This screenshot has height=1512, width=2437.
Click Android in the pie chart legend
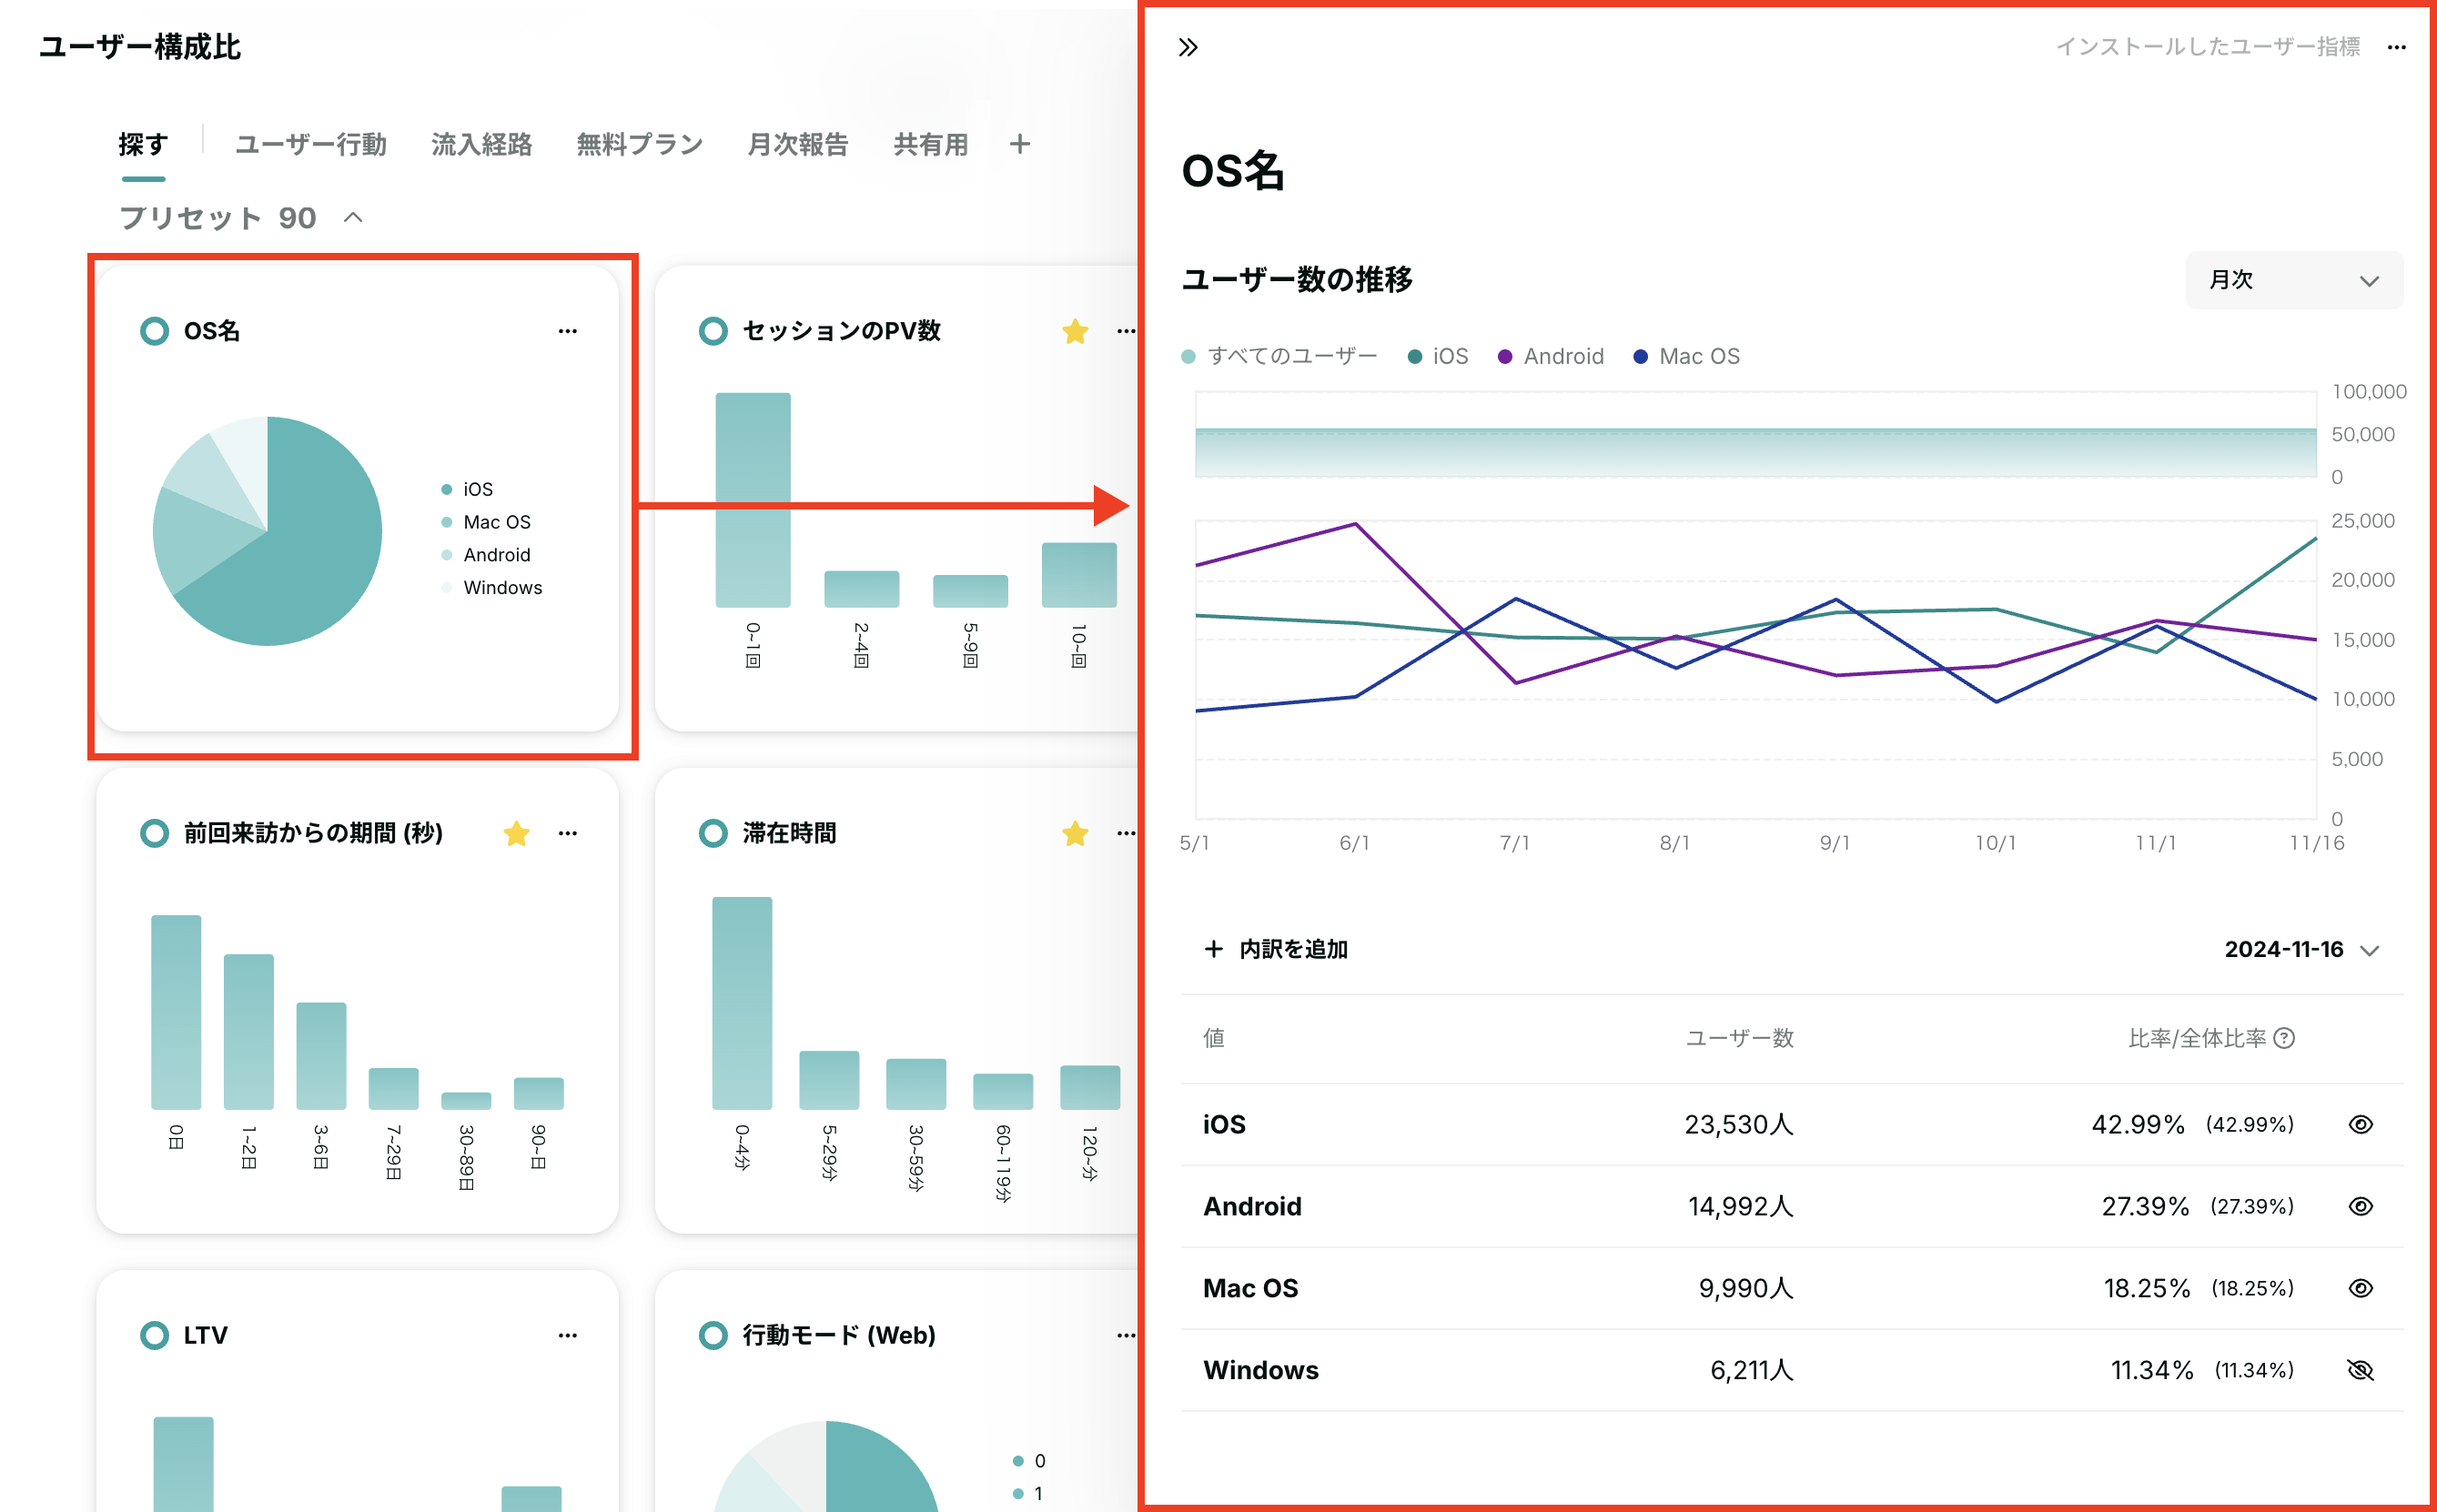486,555
